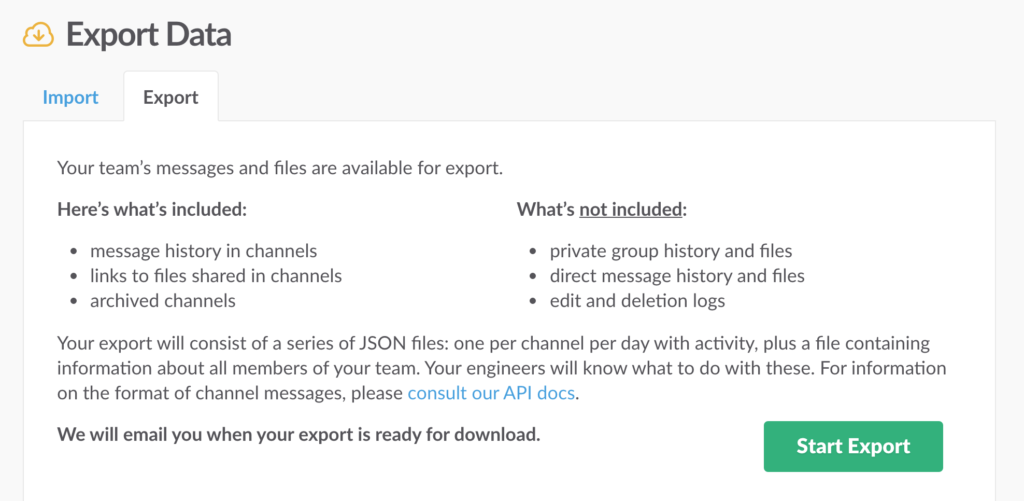Click the bullet dot before 'edit and deletion logs'

pos(534,301)
